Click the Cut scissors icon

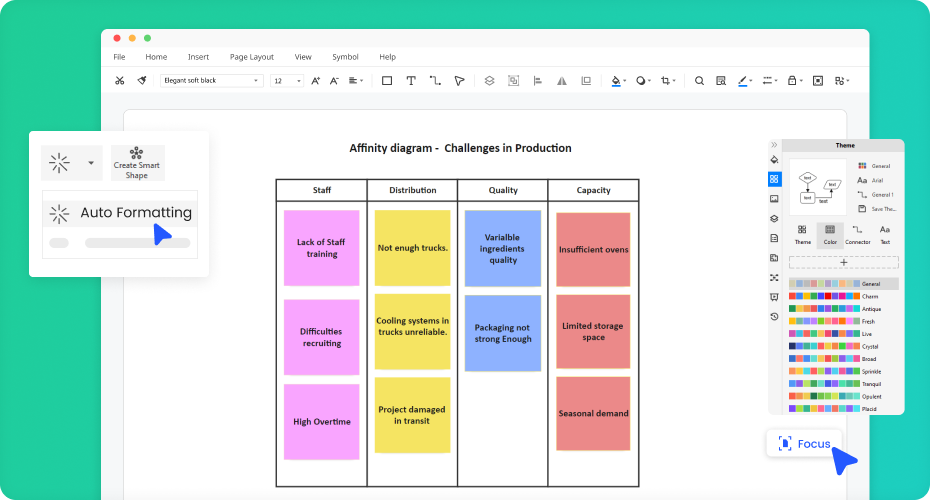click(x=120, y=81)
